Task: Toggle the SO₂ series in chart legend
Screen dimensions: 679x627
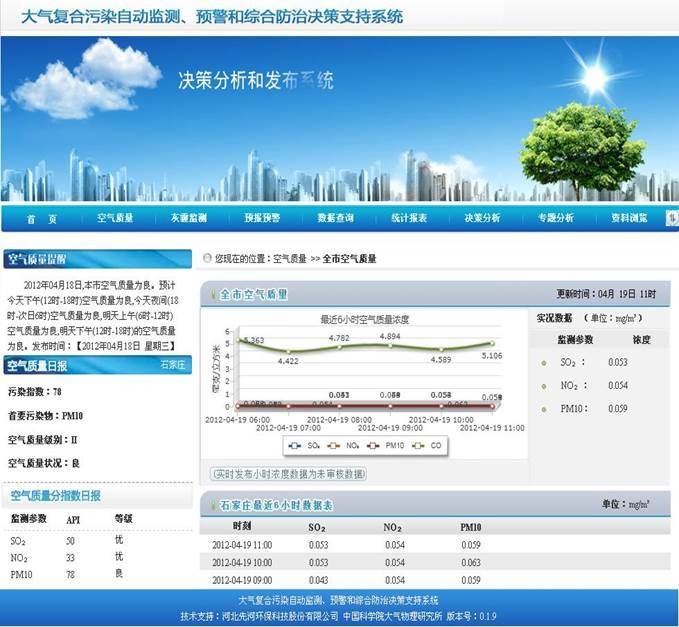Action: pos(300,444)
